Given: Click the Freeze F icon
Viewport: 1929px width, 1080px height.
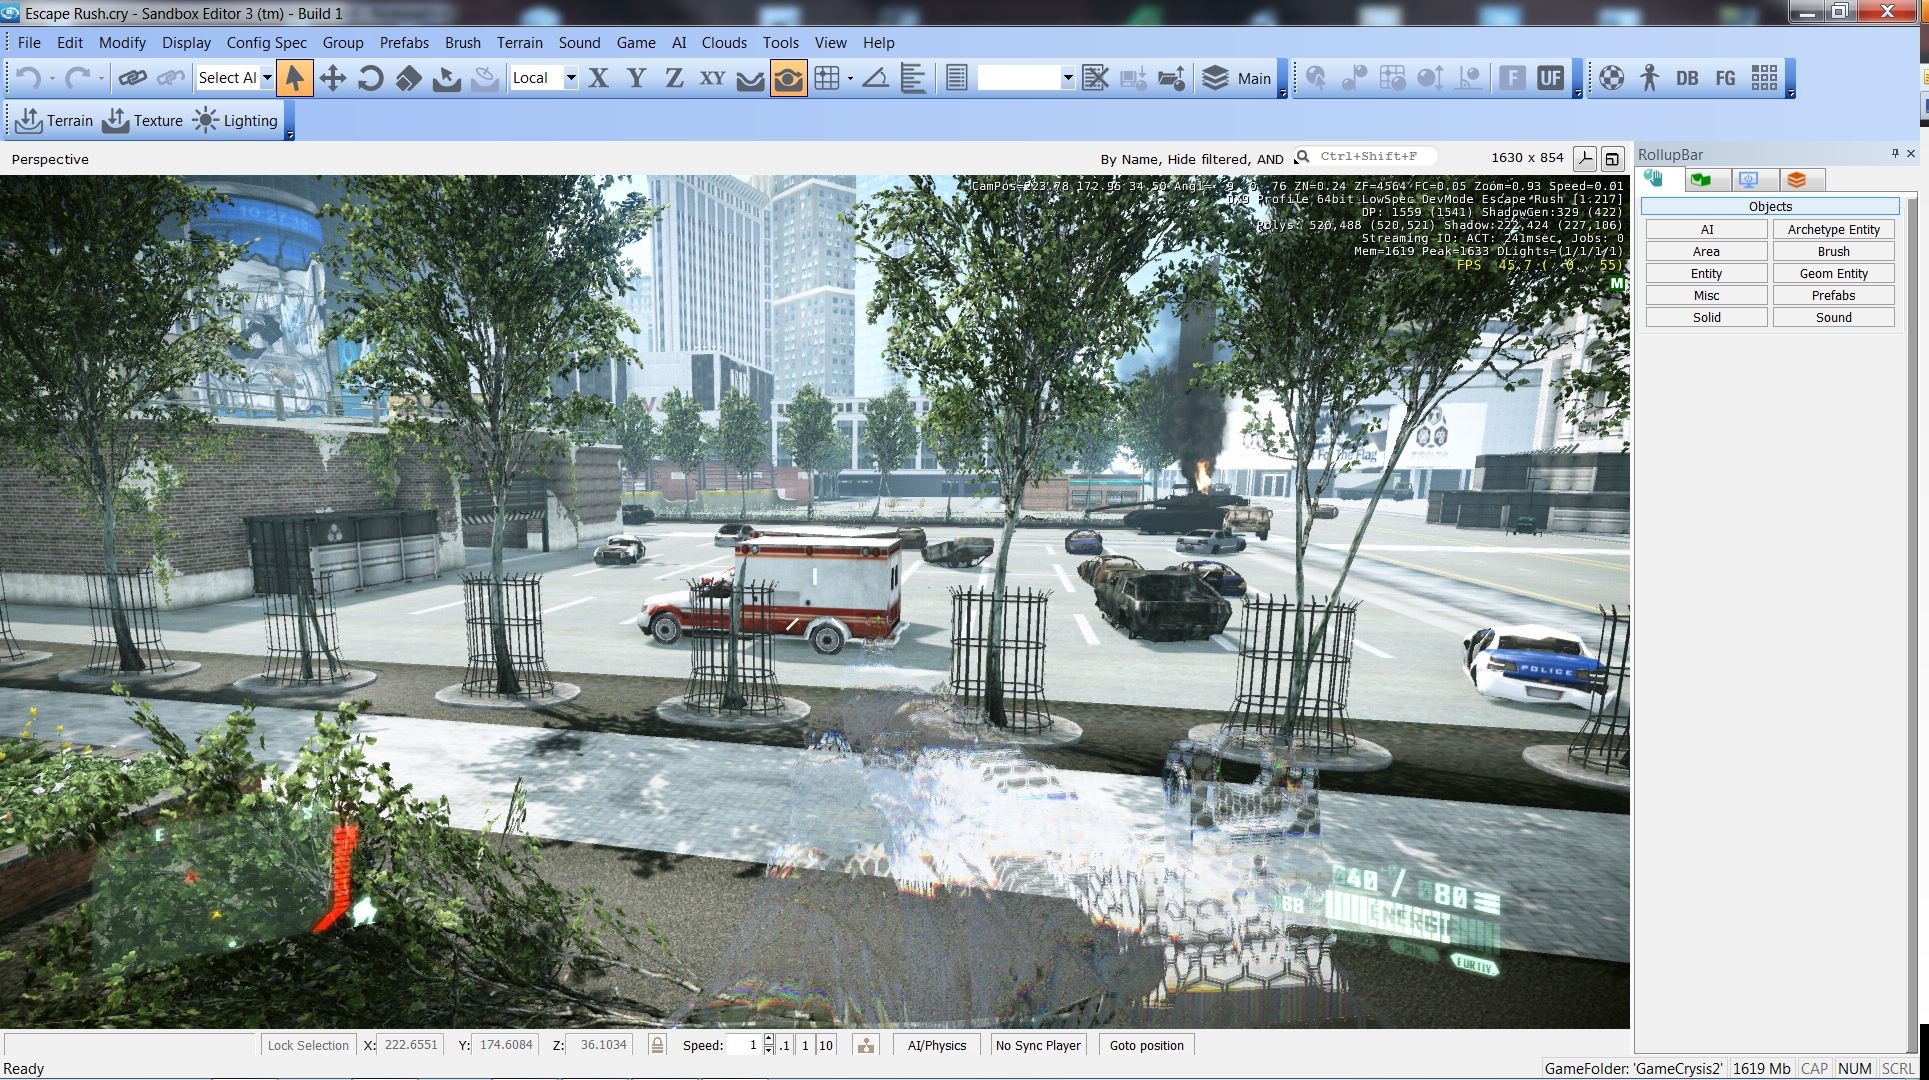Looking at the screenshot, I should coord(1513,78).
